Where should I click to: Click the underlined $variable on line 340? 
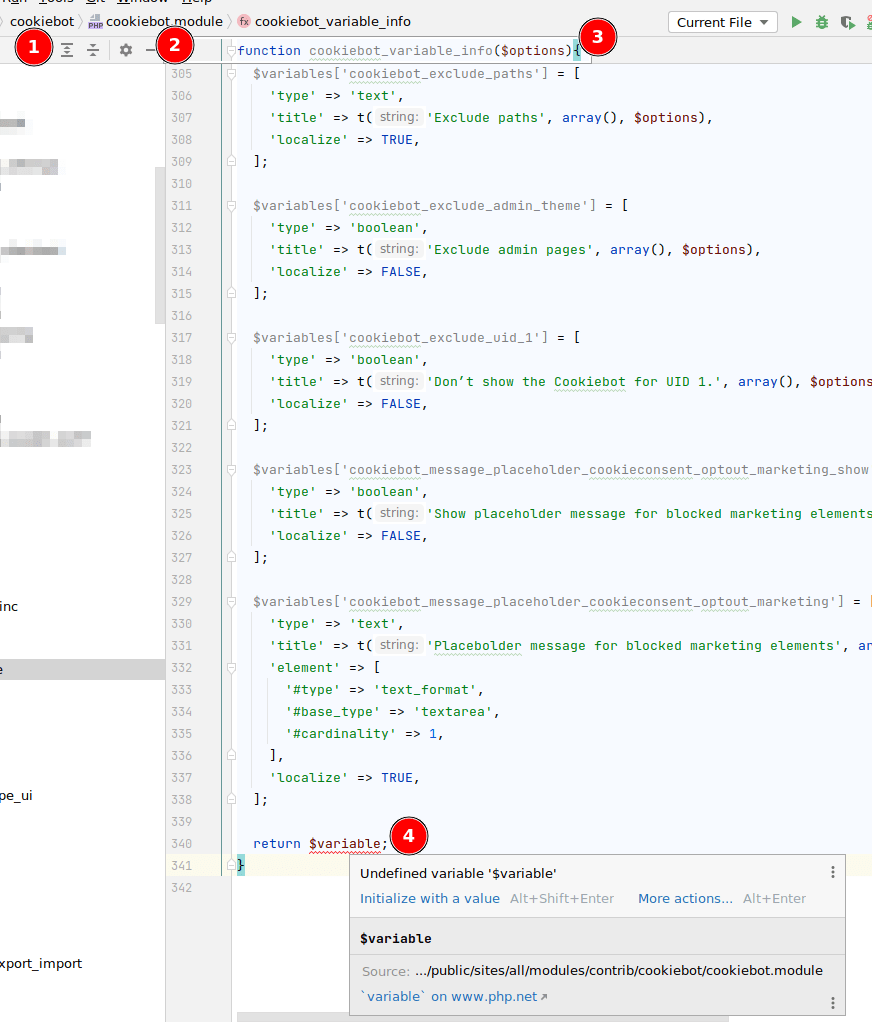pyautogui.click(x=345, y=843)
